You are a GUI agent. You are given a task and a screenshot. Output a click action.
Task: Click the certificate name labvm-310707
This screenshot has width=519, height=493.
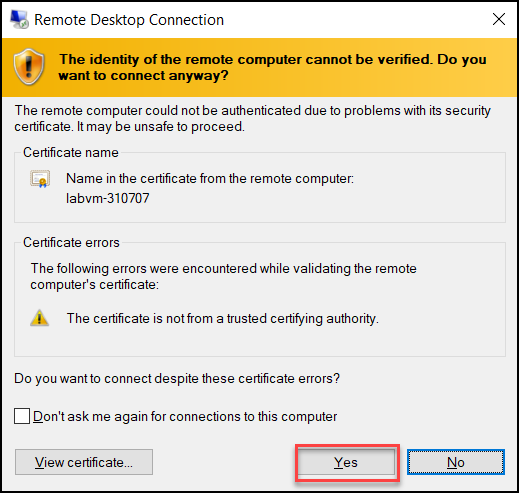pos(108,198)
